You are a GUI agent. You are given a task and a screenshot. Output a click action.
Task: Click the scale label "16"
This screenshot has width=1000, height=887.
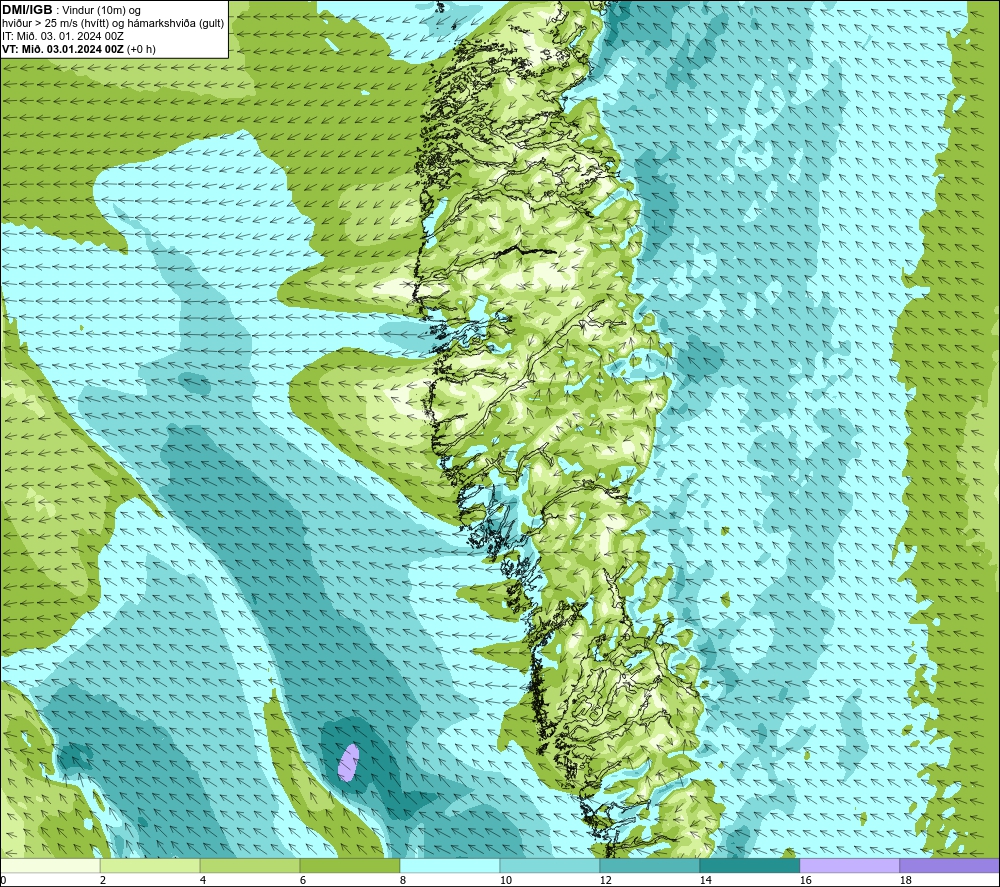[x=805, y=881]
